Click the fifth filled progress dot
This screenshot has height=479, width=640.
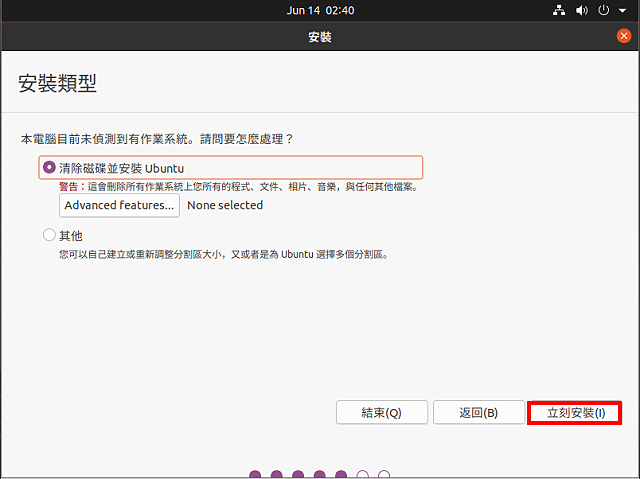[x=341, y=475]
